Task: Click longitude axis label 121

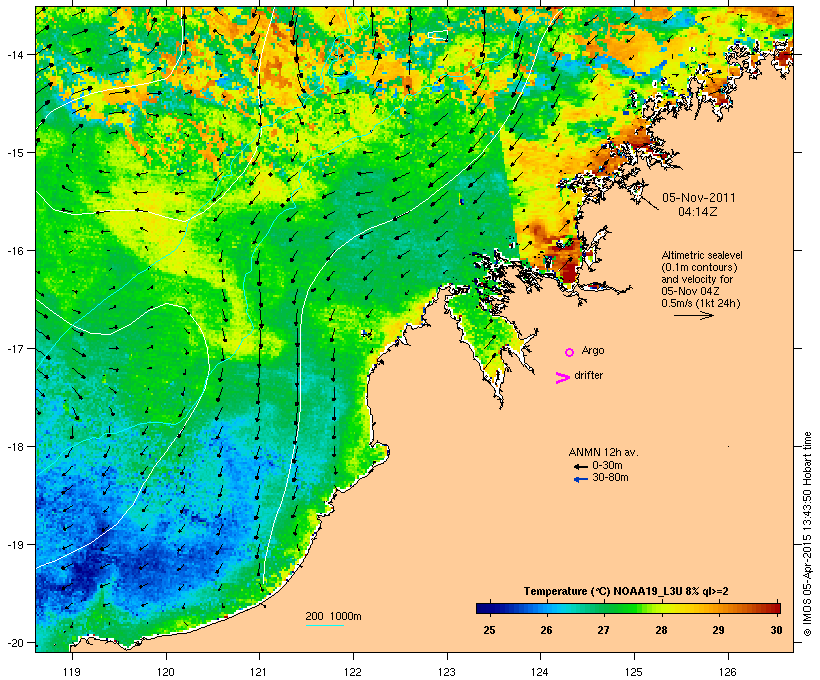Action: pos(259,672)
